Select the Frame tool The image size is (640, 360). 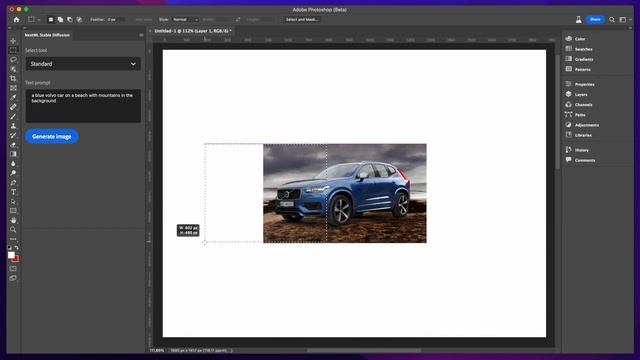13,88
